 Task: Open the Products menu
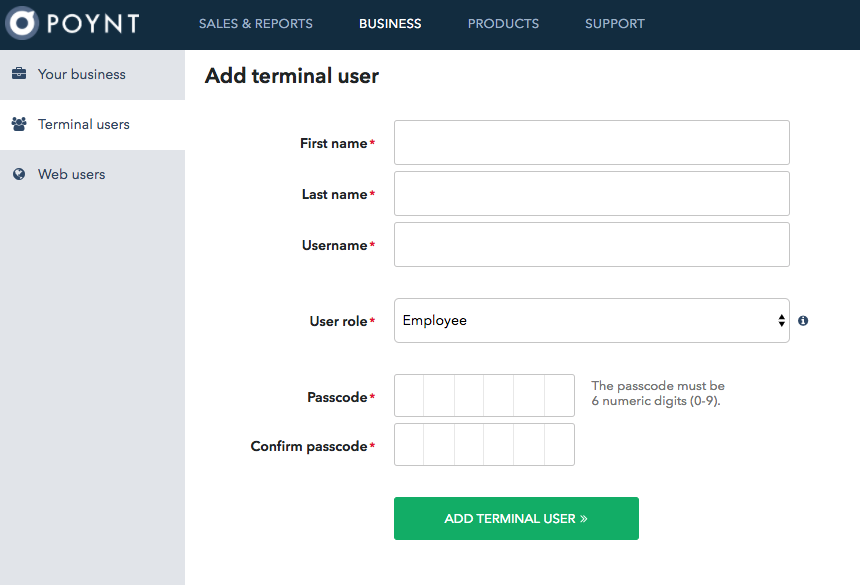point(503,24)
